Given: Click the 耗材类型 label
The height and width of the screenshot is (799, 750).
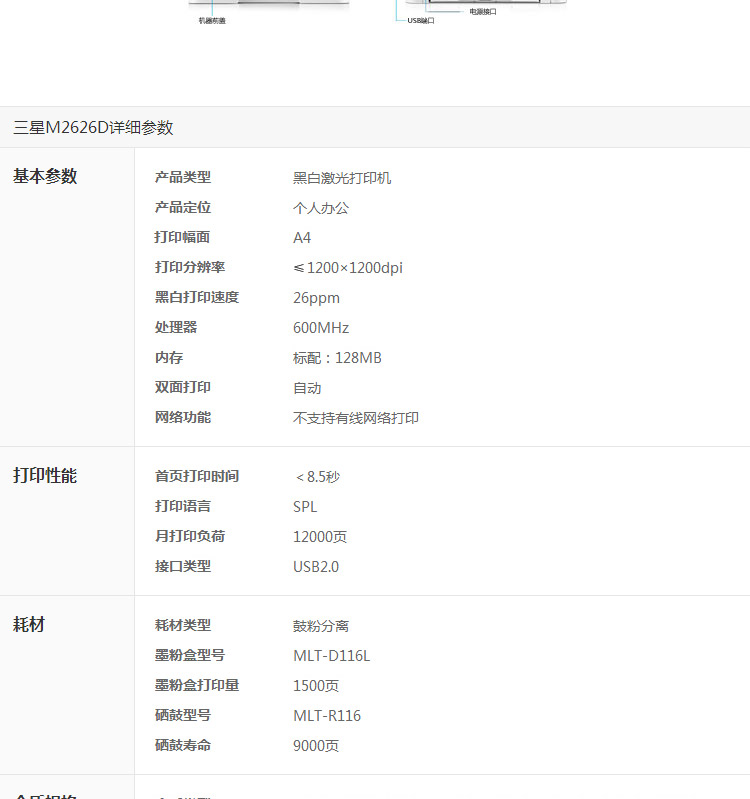Looking at the screenshot, I should click(183, 625).
